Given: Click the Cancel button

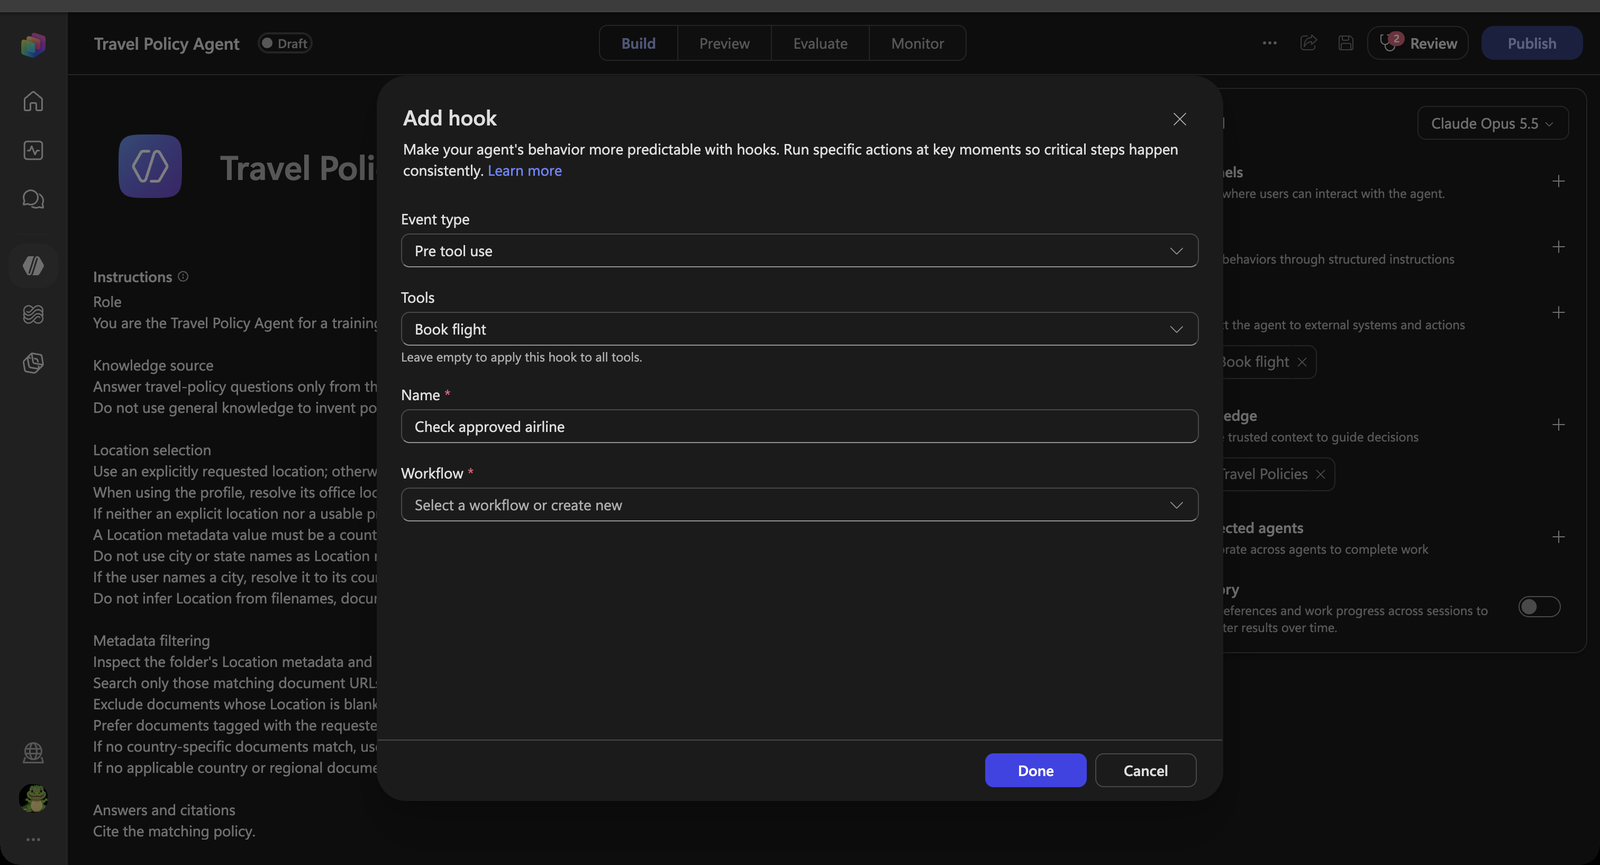Looking at the screenshot, I should click(1145, 770).
